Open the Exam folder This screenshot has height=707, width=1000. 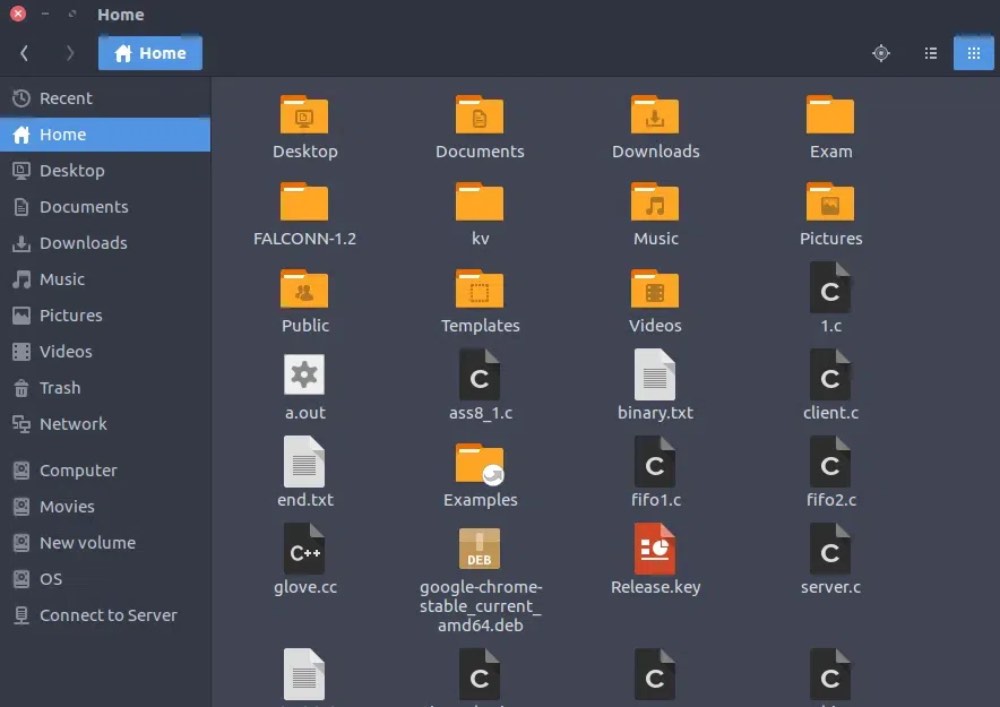pyautogui.click(x=830, y=125)
